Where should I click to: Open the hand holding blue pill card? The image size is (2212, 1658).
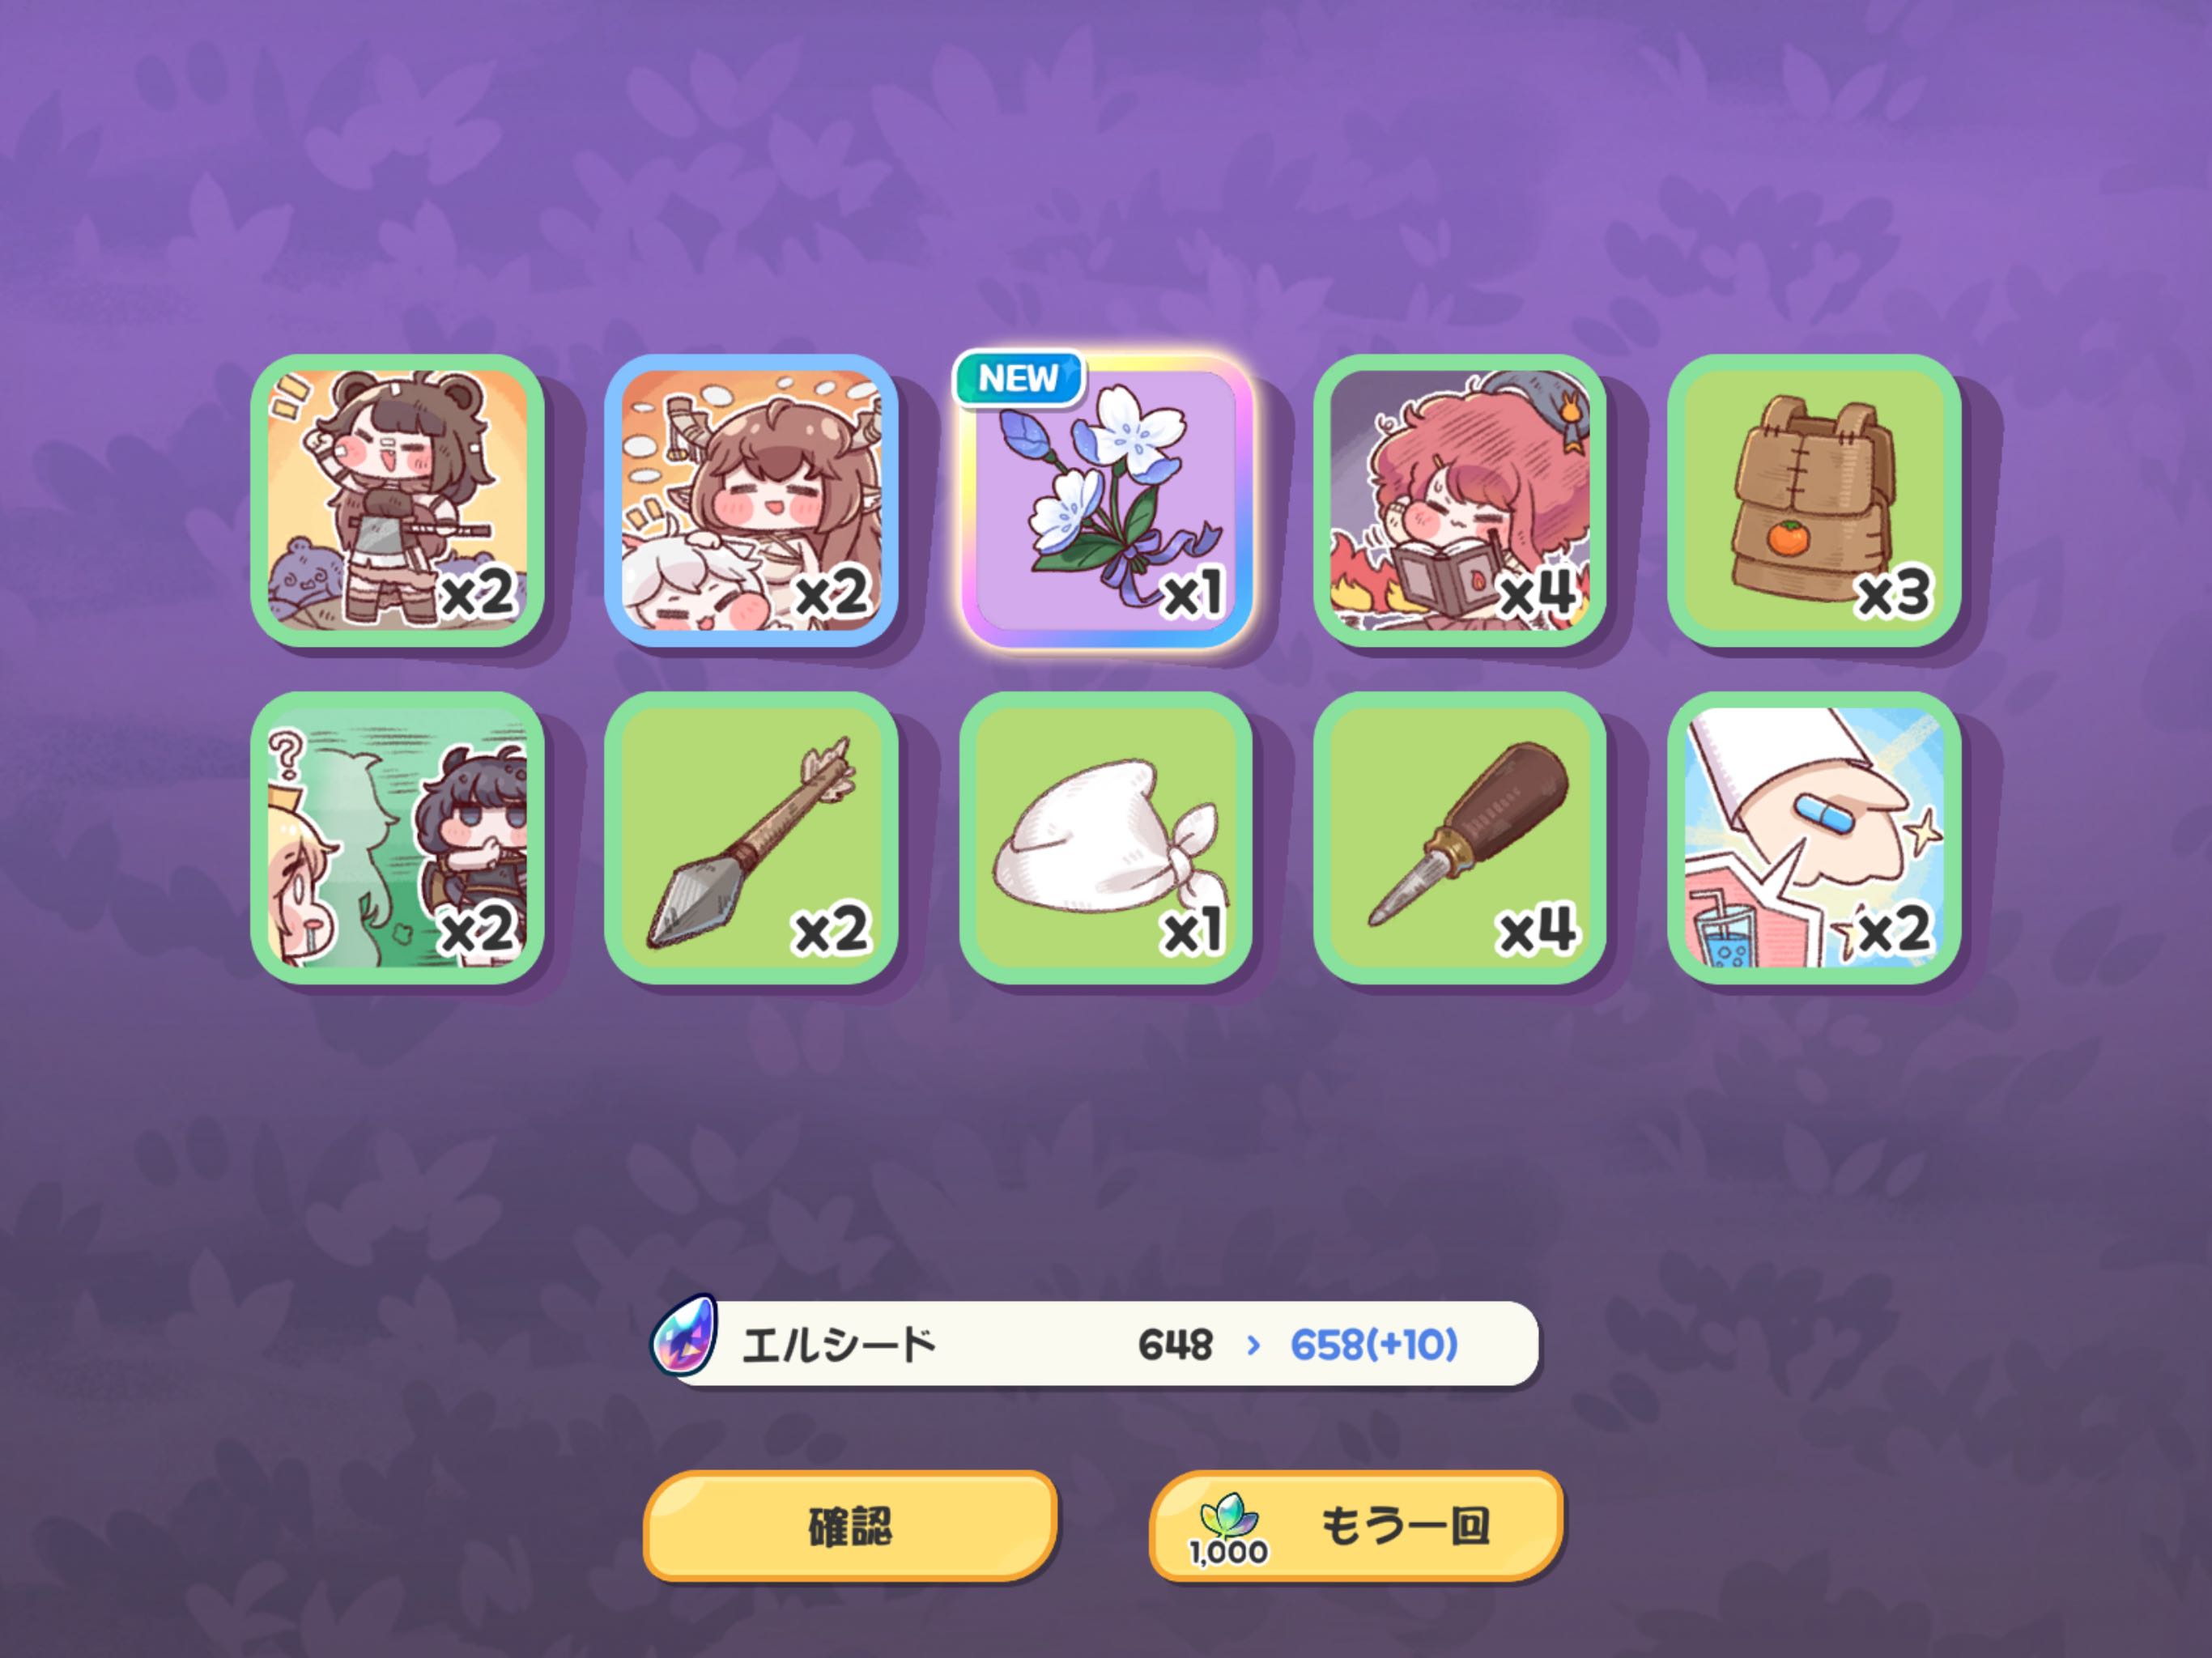(1814, 838)
